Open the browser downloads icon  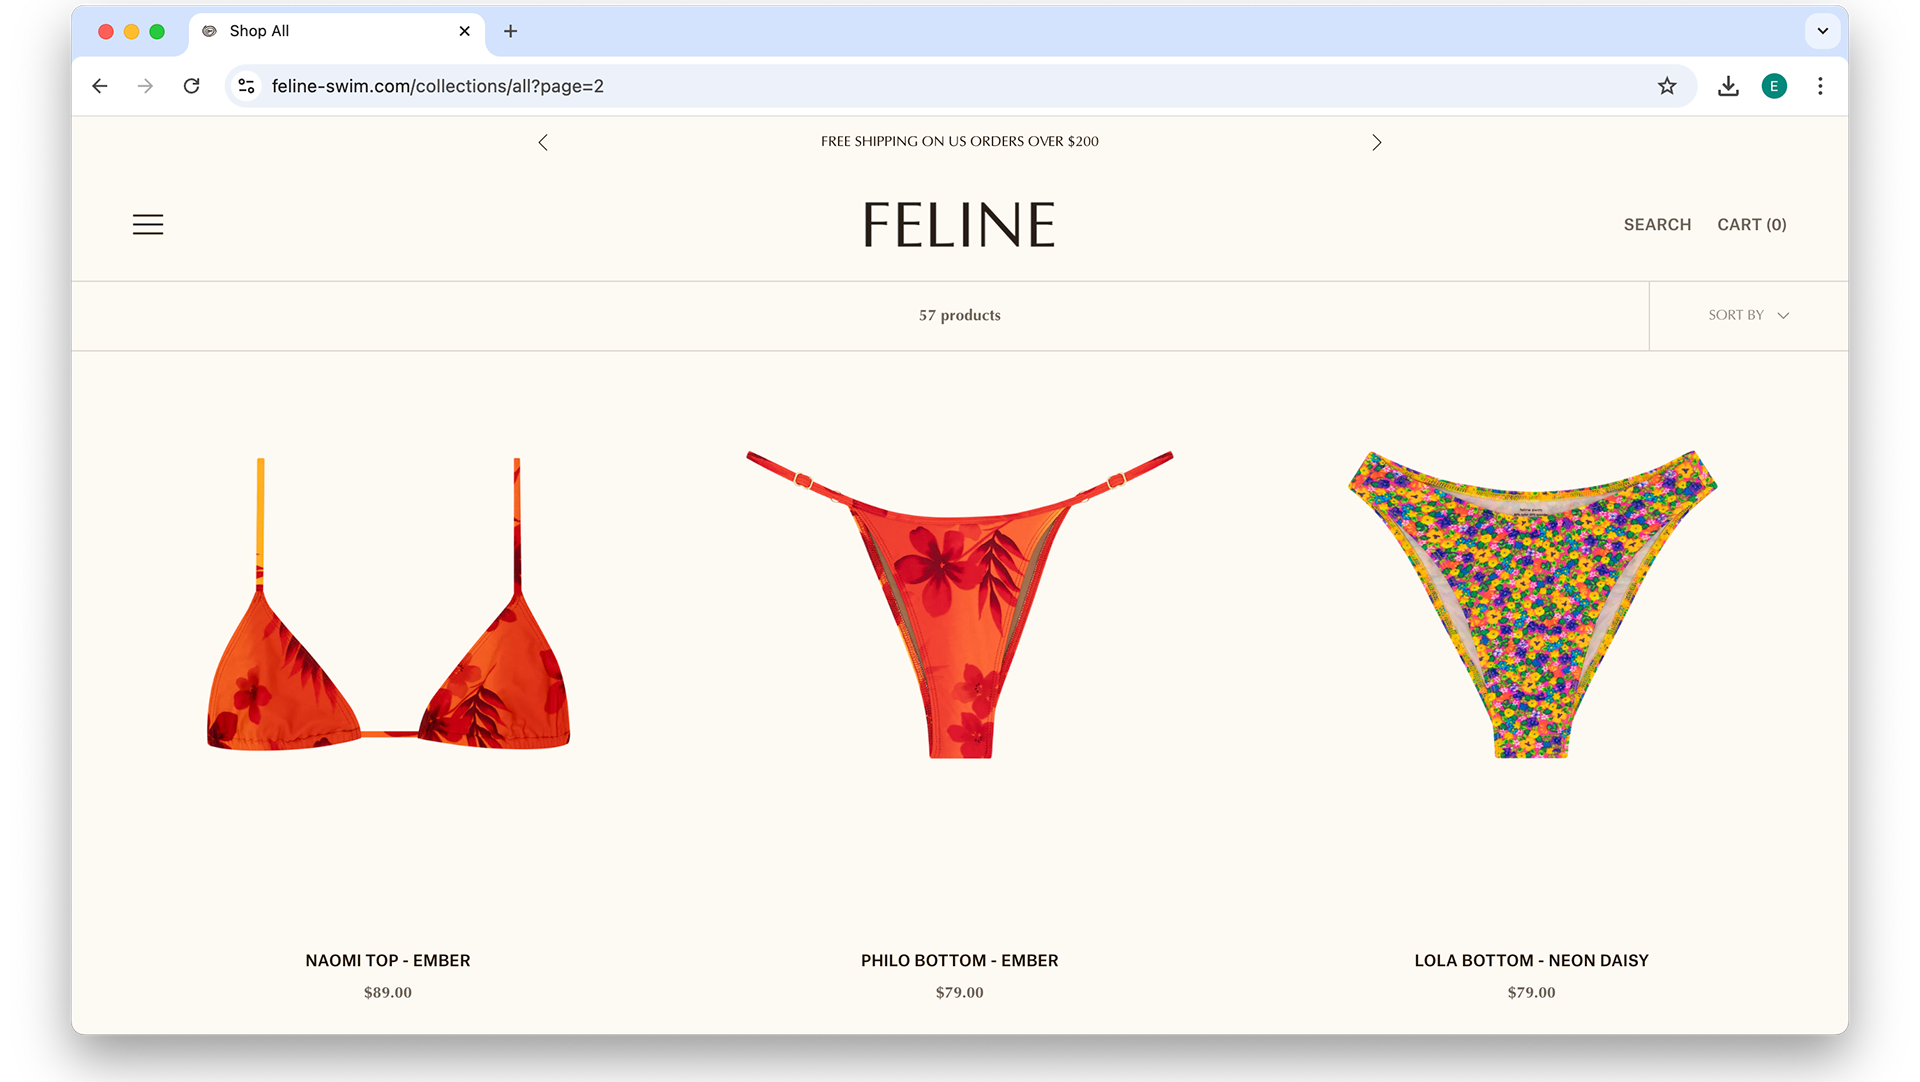click(x=1728, y=86)
